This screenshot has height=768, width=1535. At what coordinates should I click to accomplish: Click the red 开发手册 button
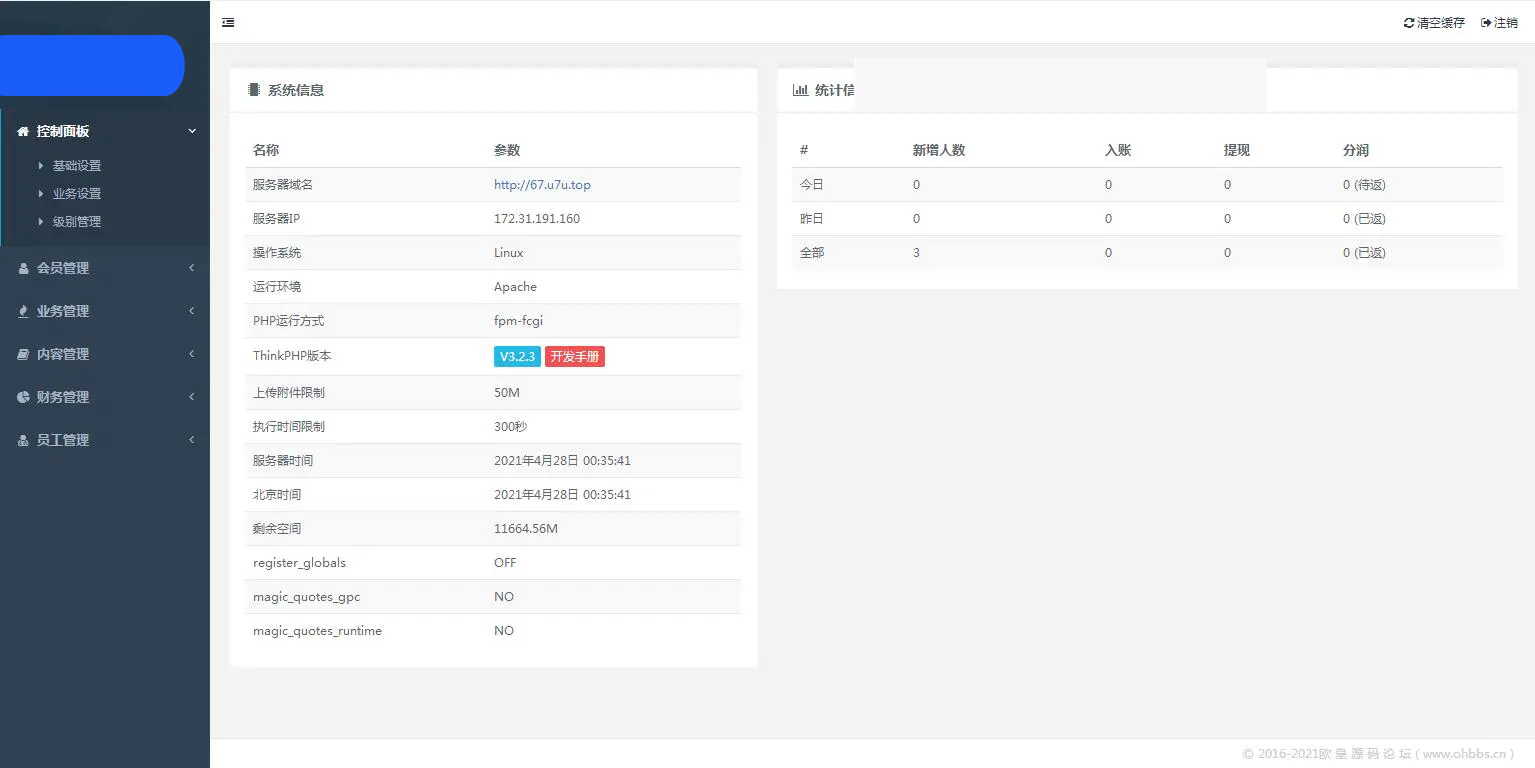(575, 357)
